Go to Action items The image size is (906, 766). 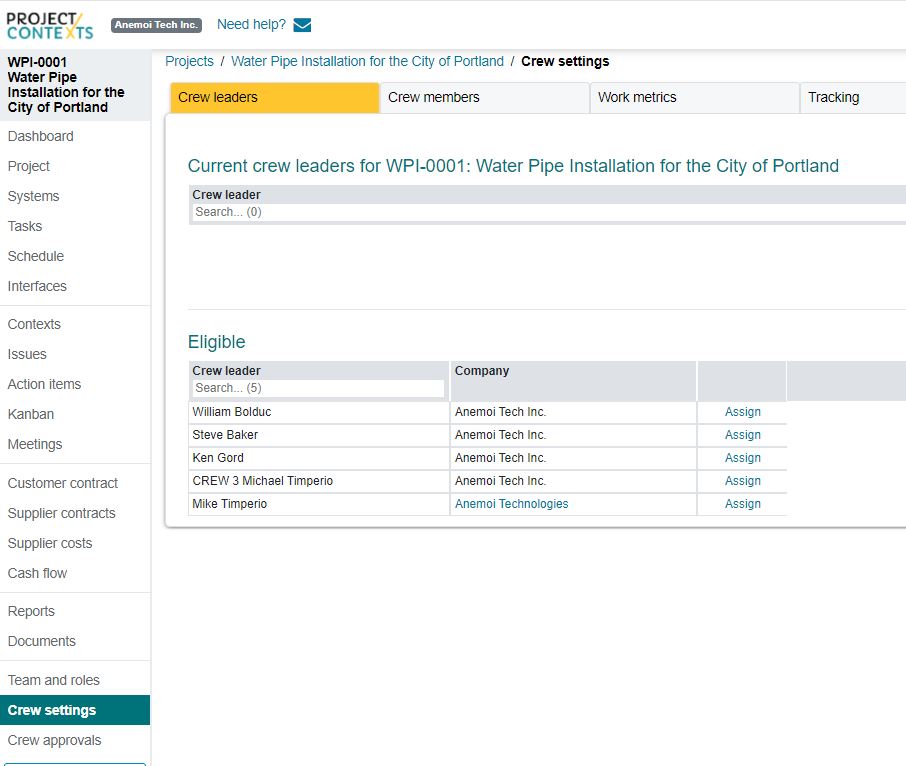[44, 385]
